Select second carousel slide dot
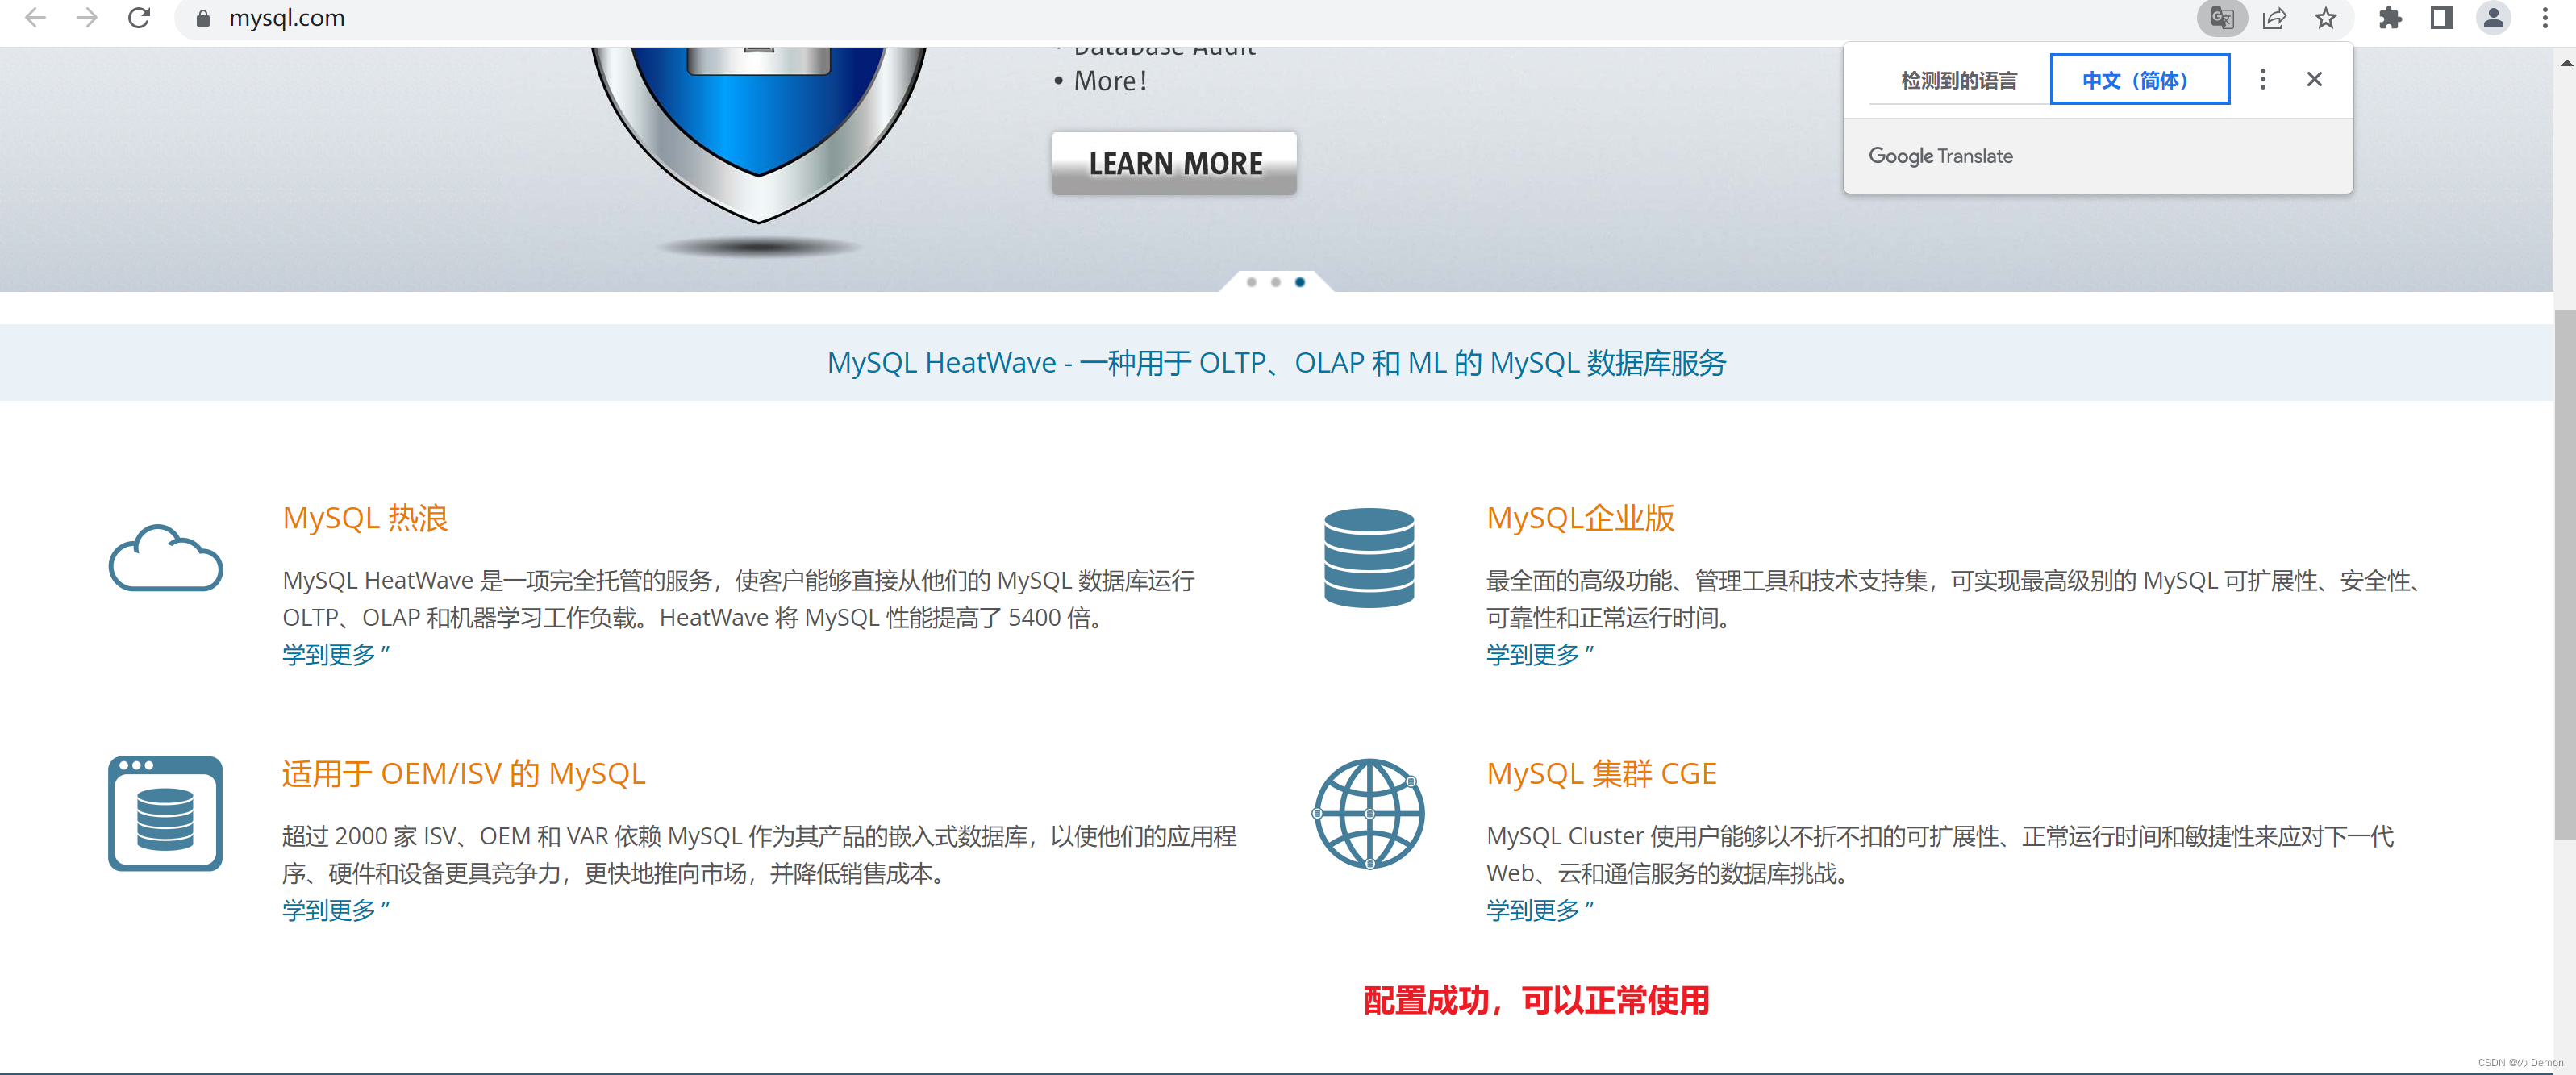2576x1075 pixels. point(1275,282)
